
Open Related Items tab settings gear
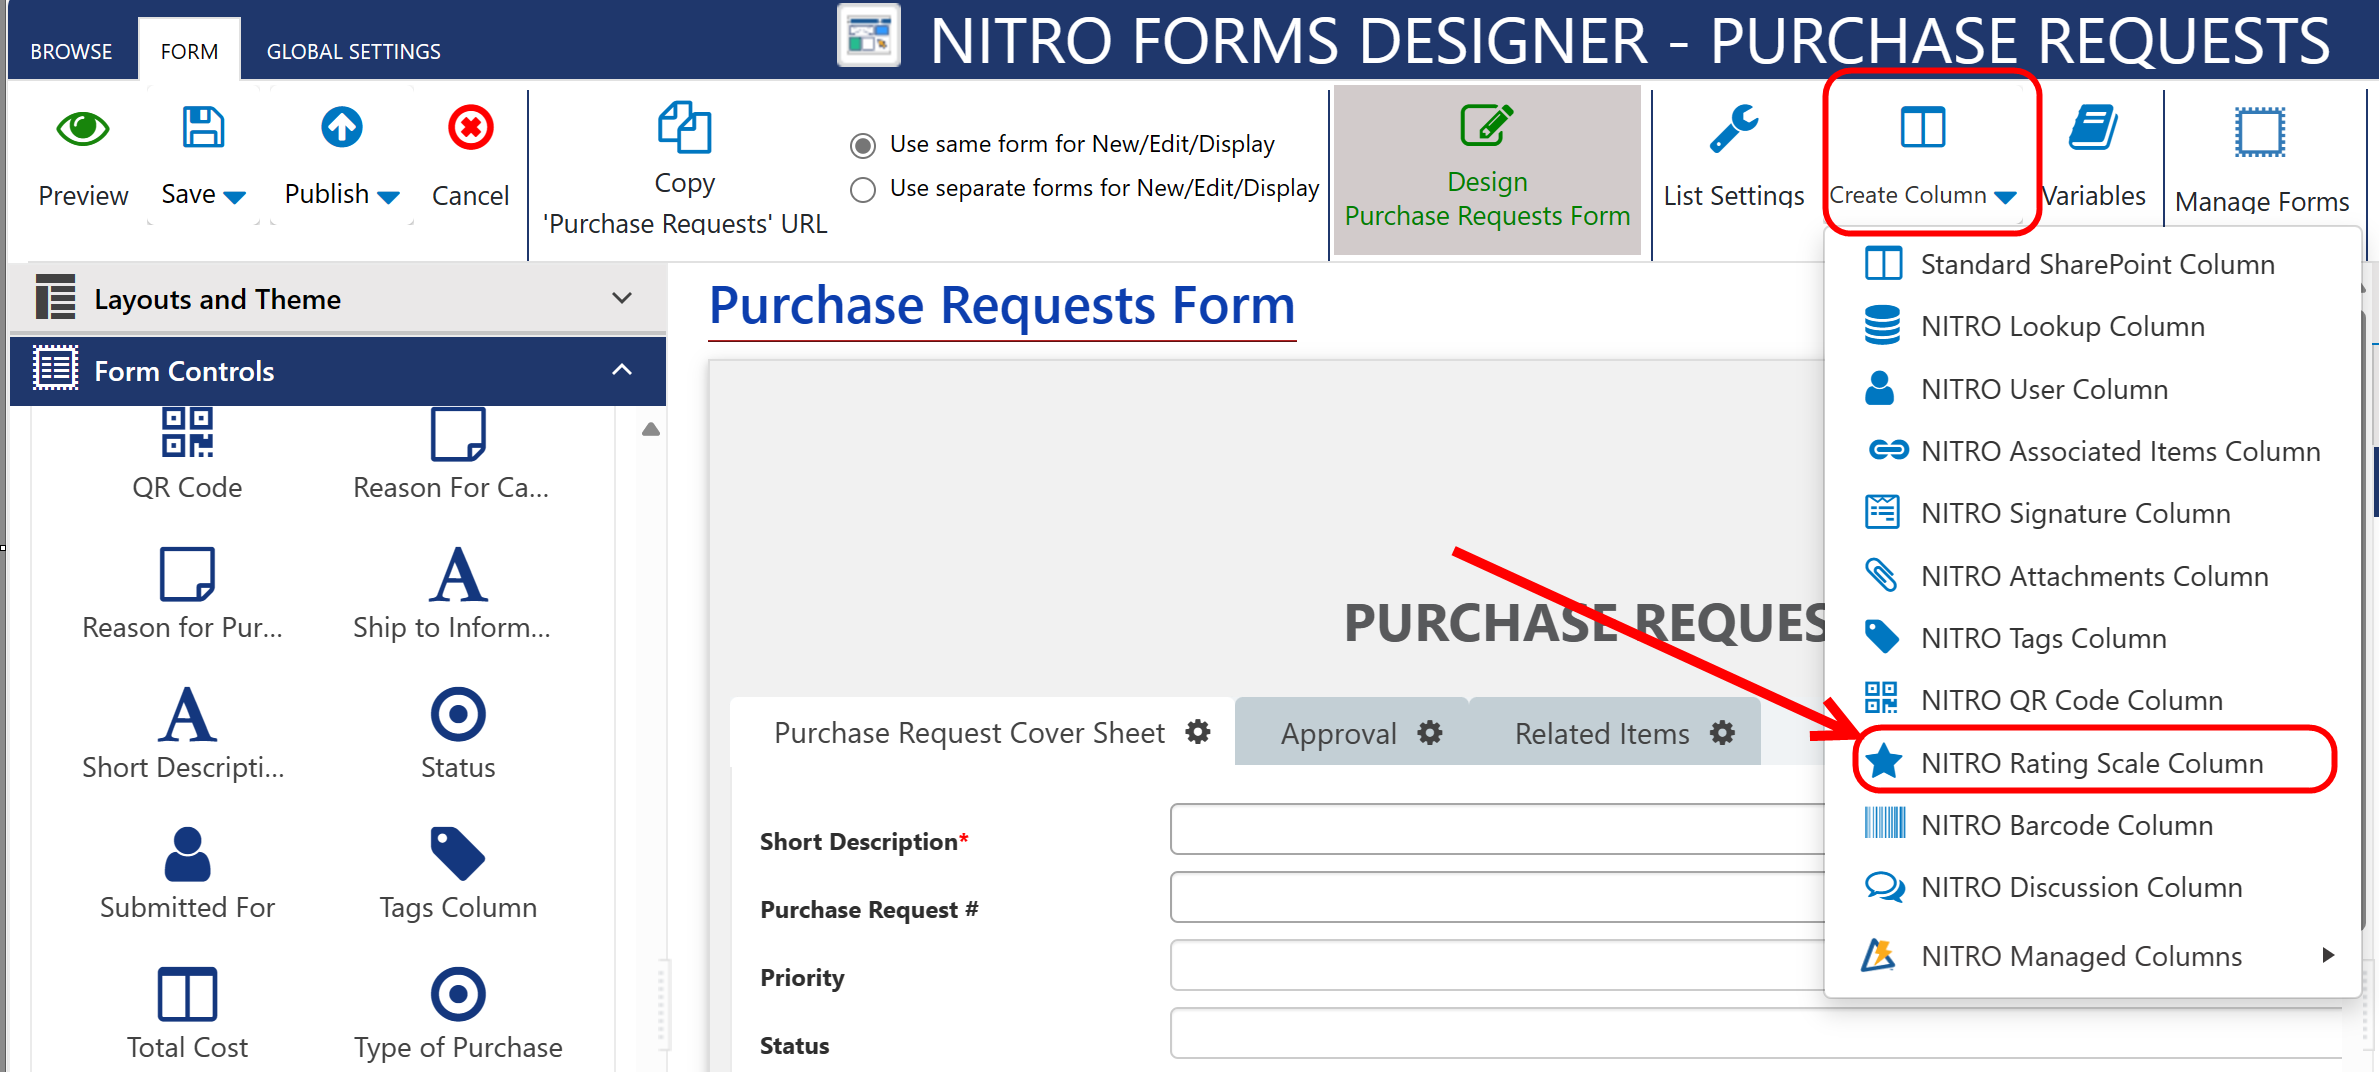tap(1722, 733)
